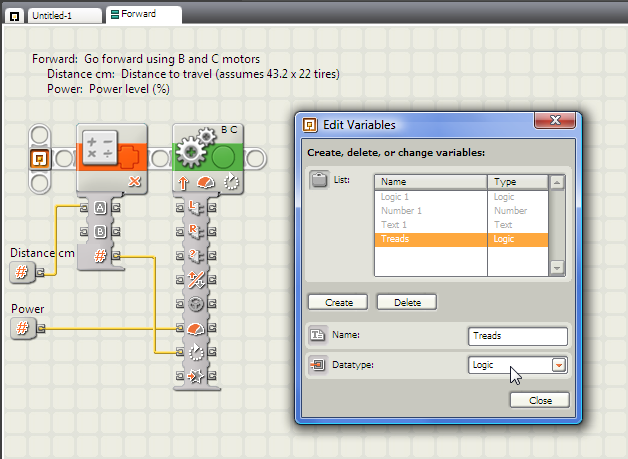This screenshot has width=628, height=459.
Task: Click the Math block calculator icon
Action: click(100, 147)
